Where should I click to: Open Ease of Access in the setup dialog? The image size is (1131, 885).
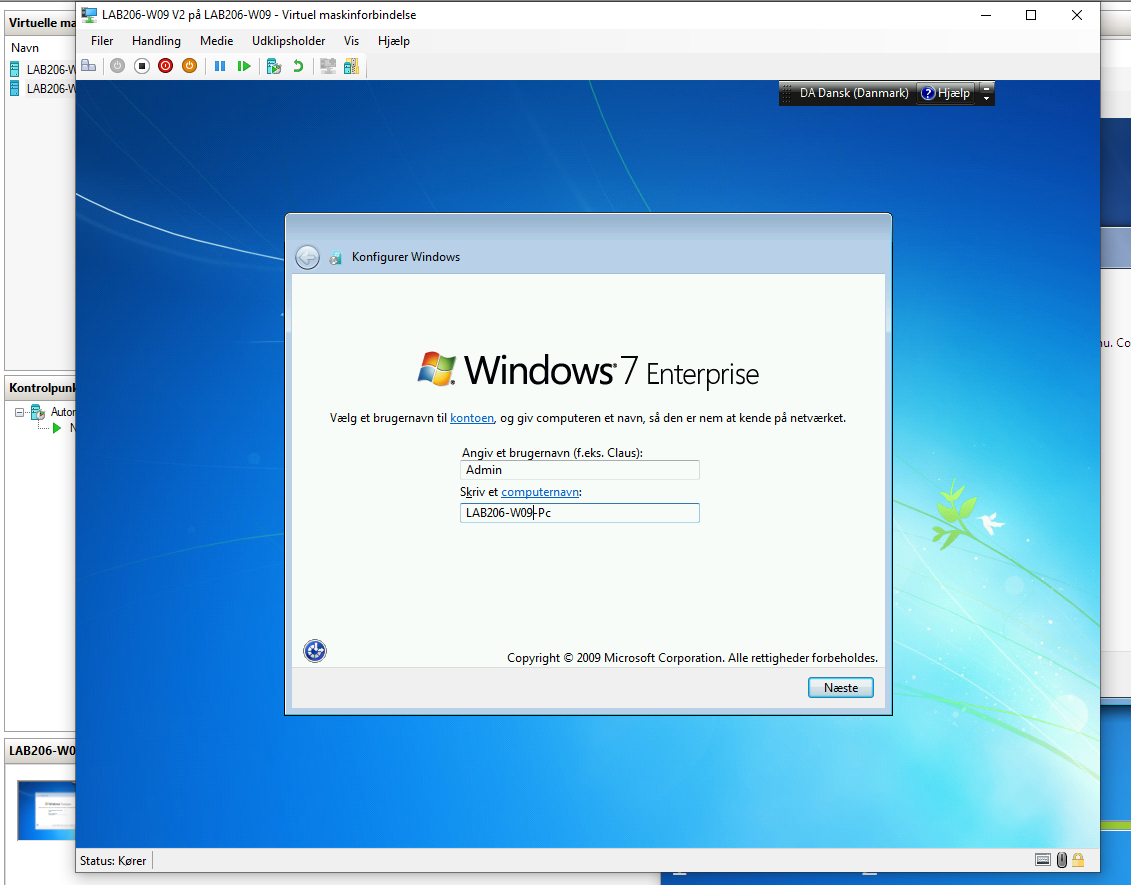click(x=314, y=651)
